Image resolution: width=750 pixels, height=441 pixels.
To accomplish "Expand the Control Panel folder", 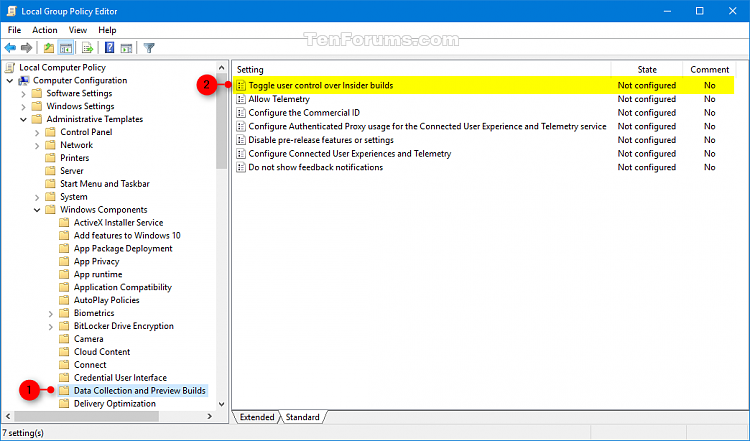I will click(37, 132).
